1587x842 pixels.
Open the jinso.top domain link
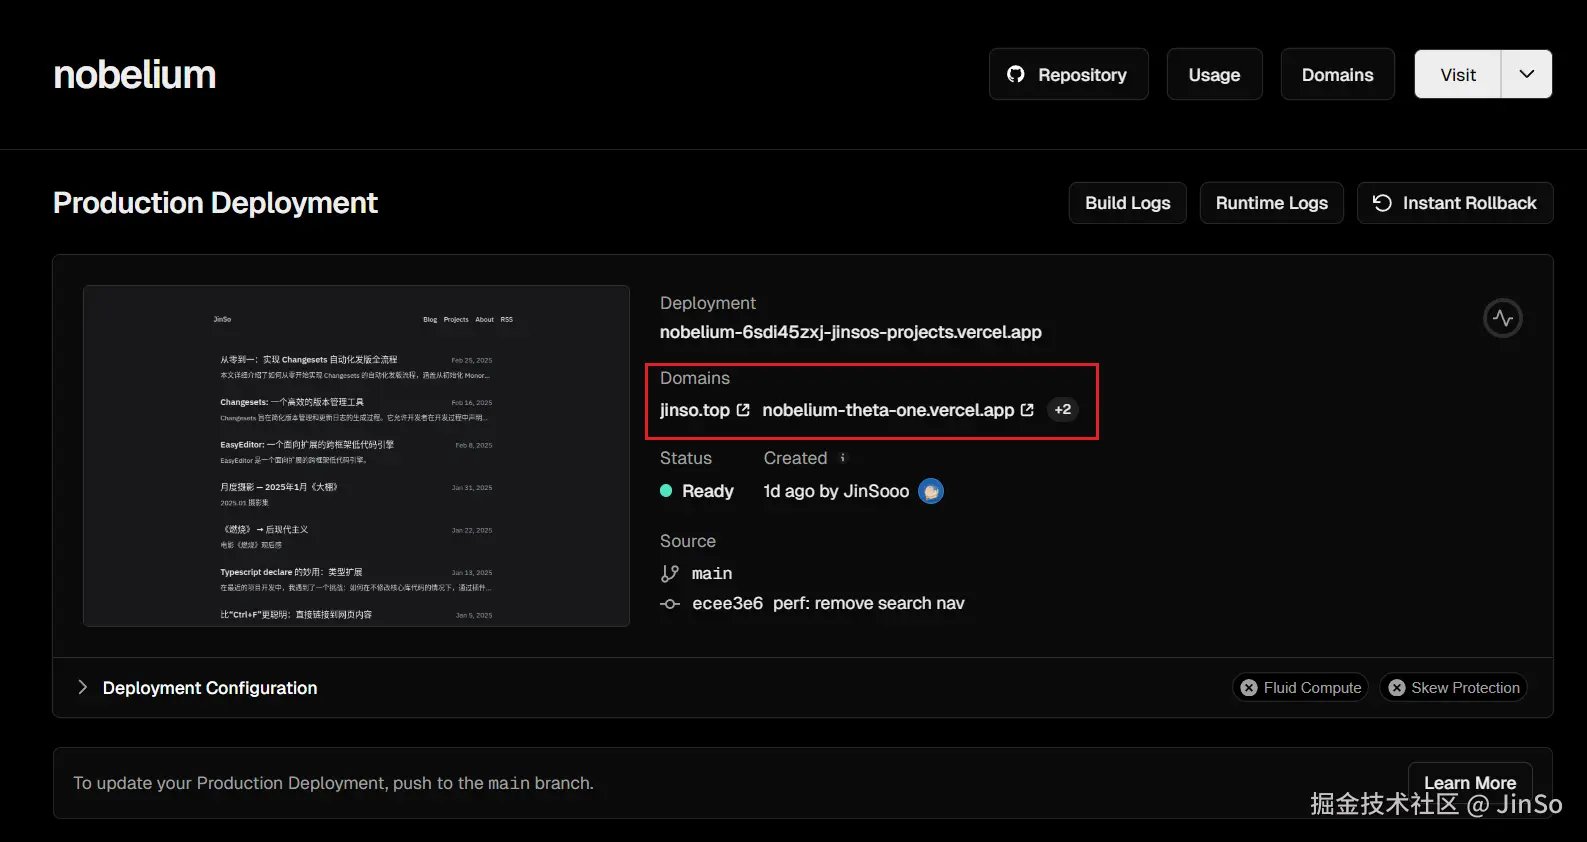click(695, 410)
